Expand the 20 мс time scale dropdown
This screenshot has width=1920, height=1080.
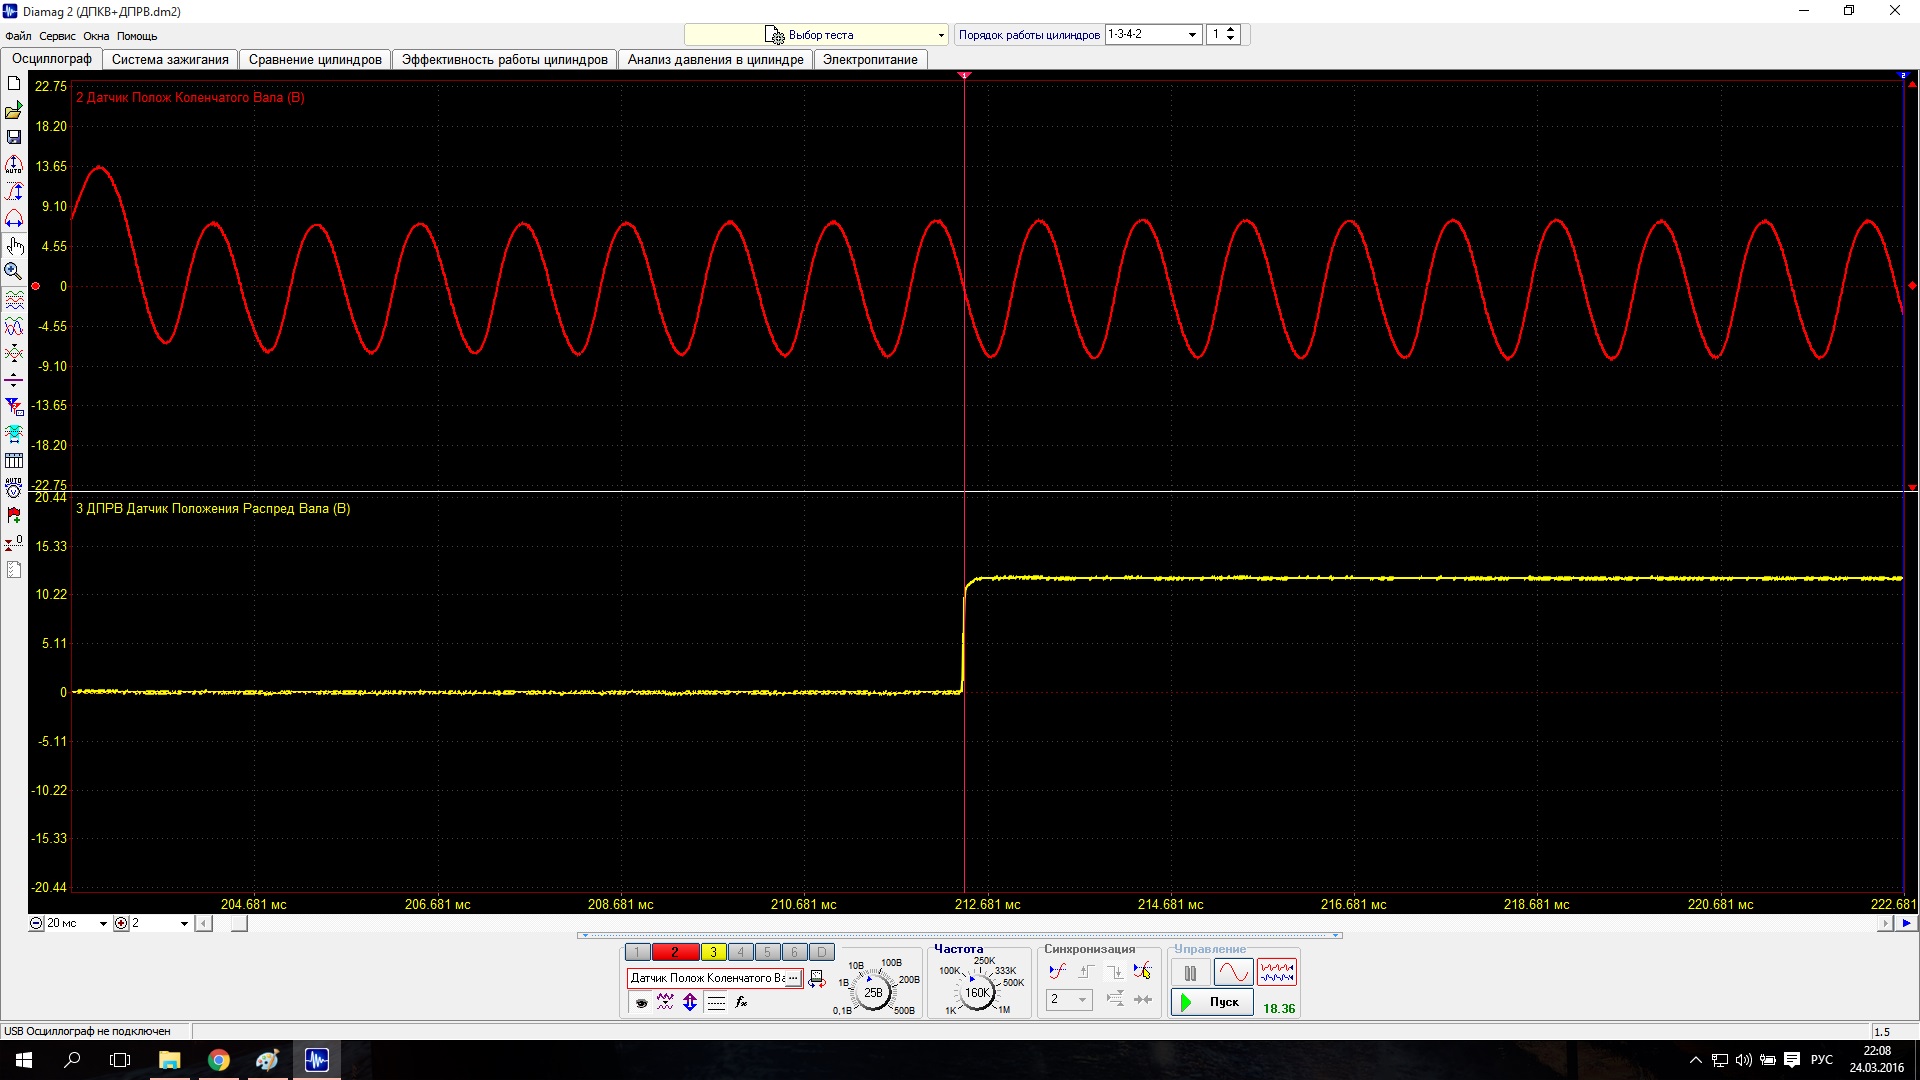point(103,924)
